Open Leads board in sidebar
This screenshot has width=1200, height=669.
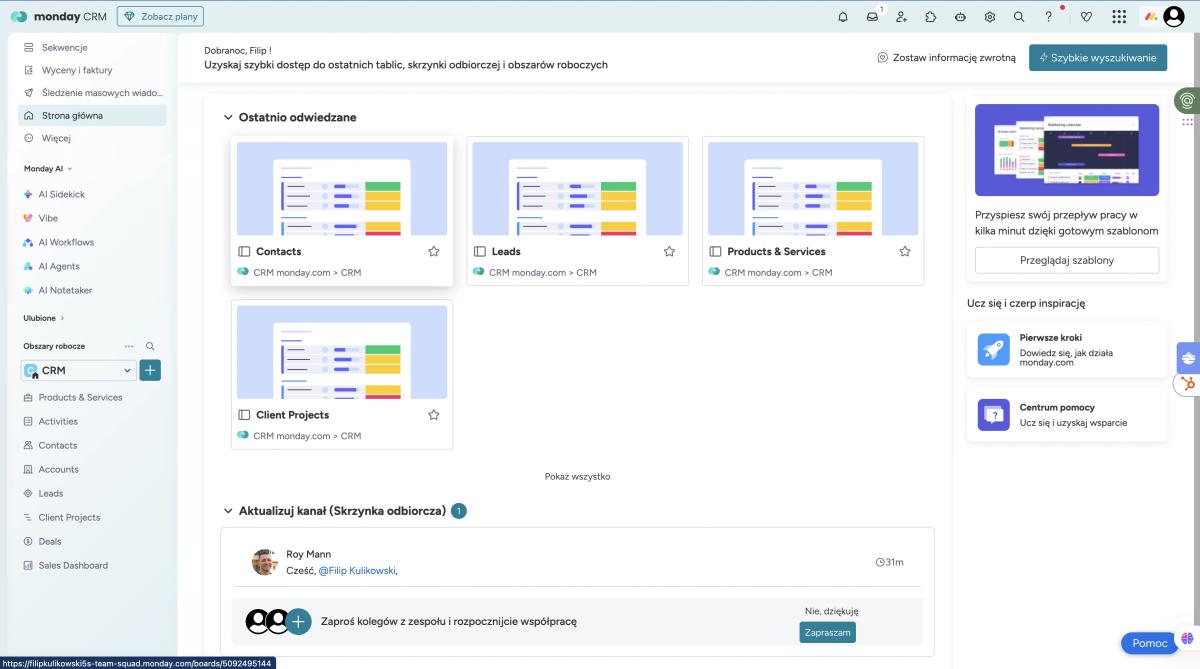point(92,493)
